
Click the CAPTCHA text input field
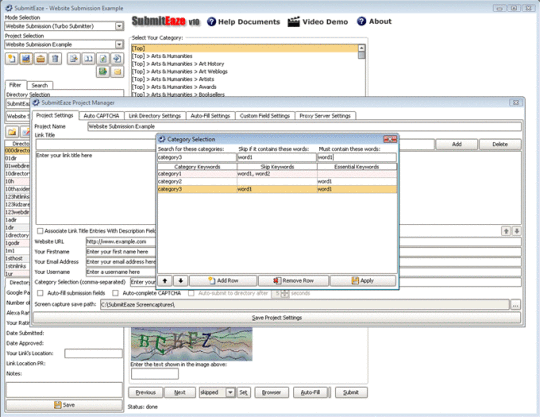point(155,374)
